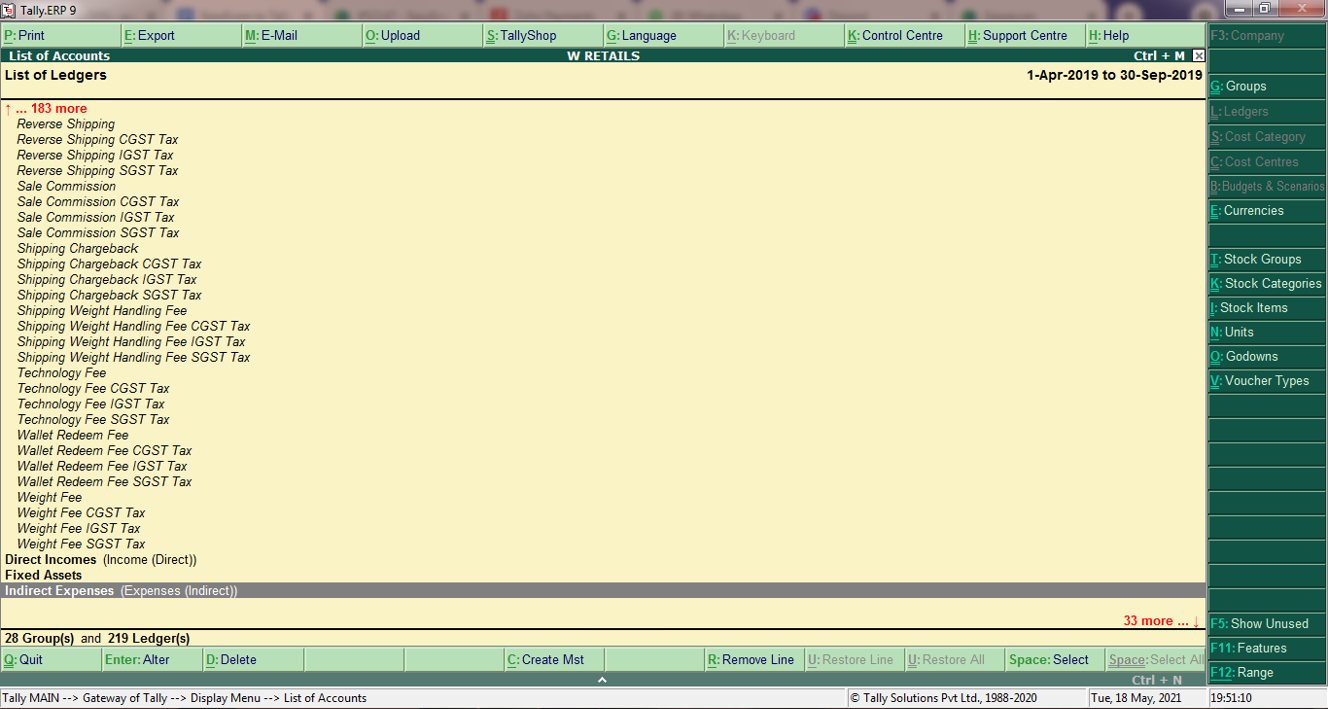
Task: Select the Sale Commission ledger
Action: [66, 186]
